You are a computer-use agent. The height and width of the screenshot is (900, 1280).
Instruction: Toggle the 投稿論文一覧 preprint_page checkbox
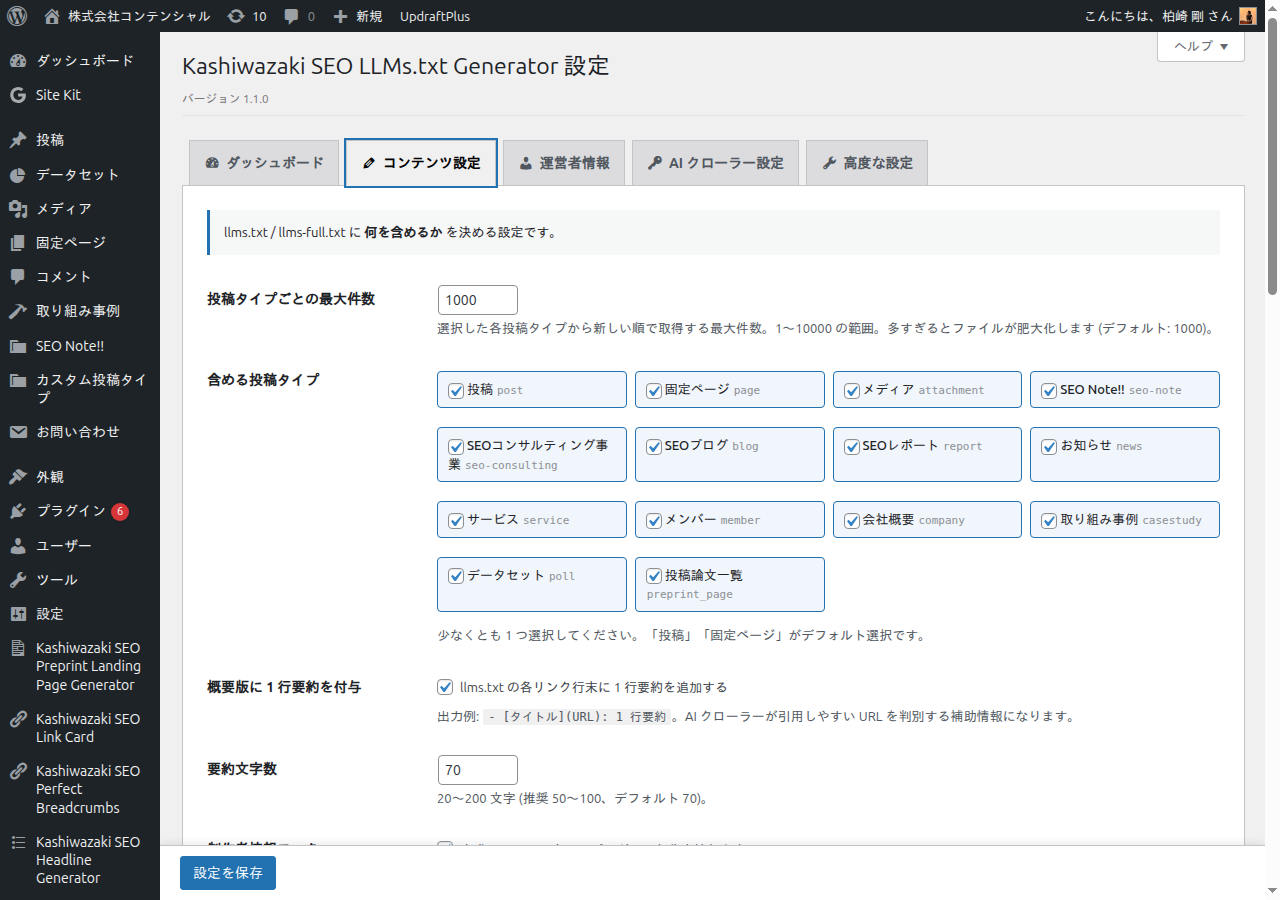(x=654, y=576)
